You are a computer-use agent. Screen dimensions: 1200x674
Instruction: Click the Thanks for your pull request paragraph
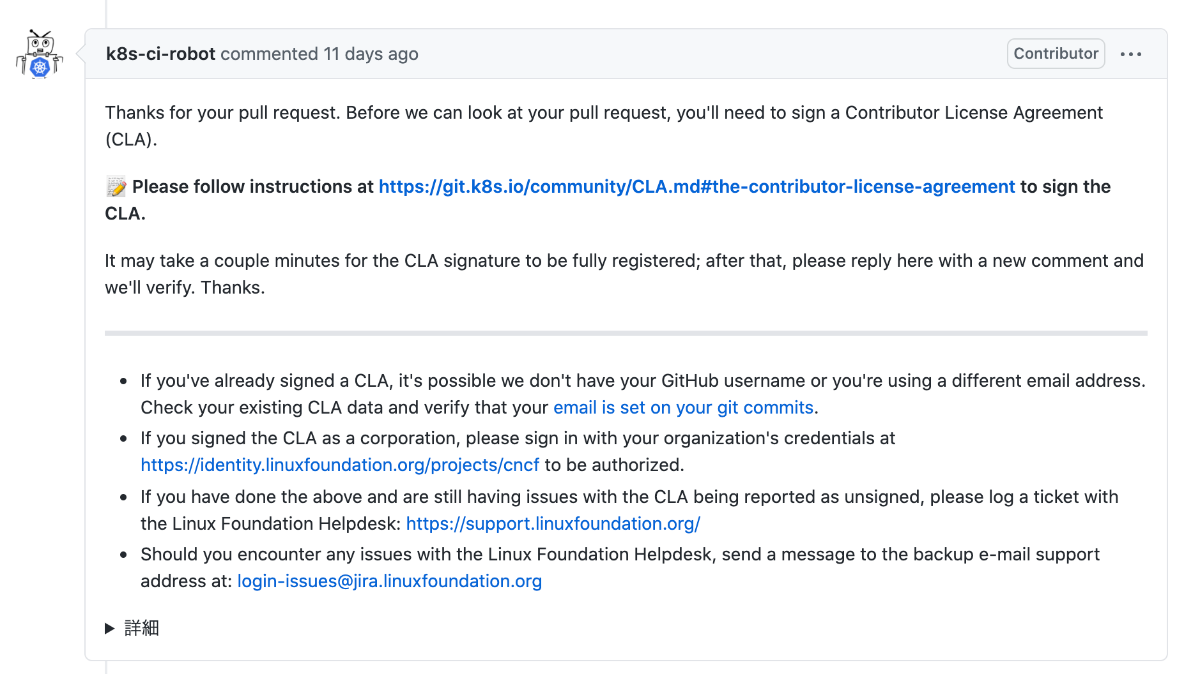click(x=500, y=113)
